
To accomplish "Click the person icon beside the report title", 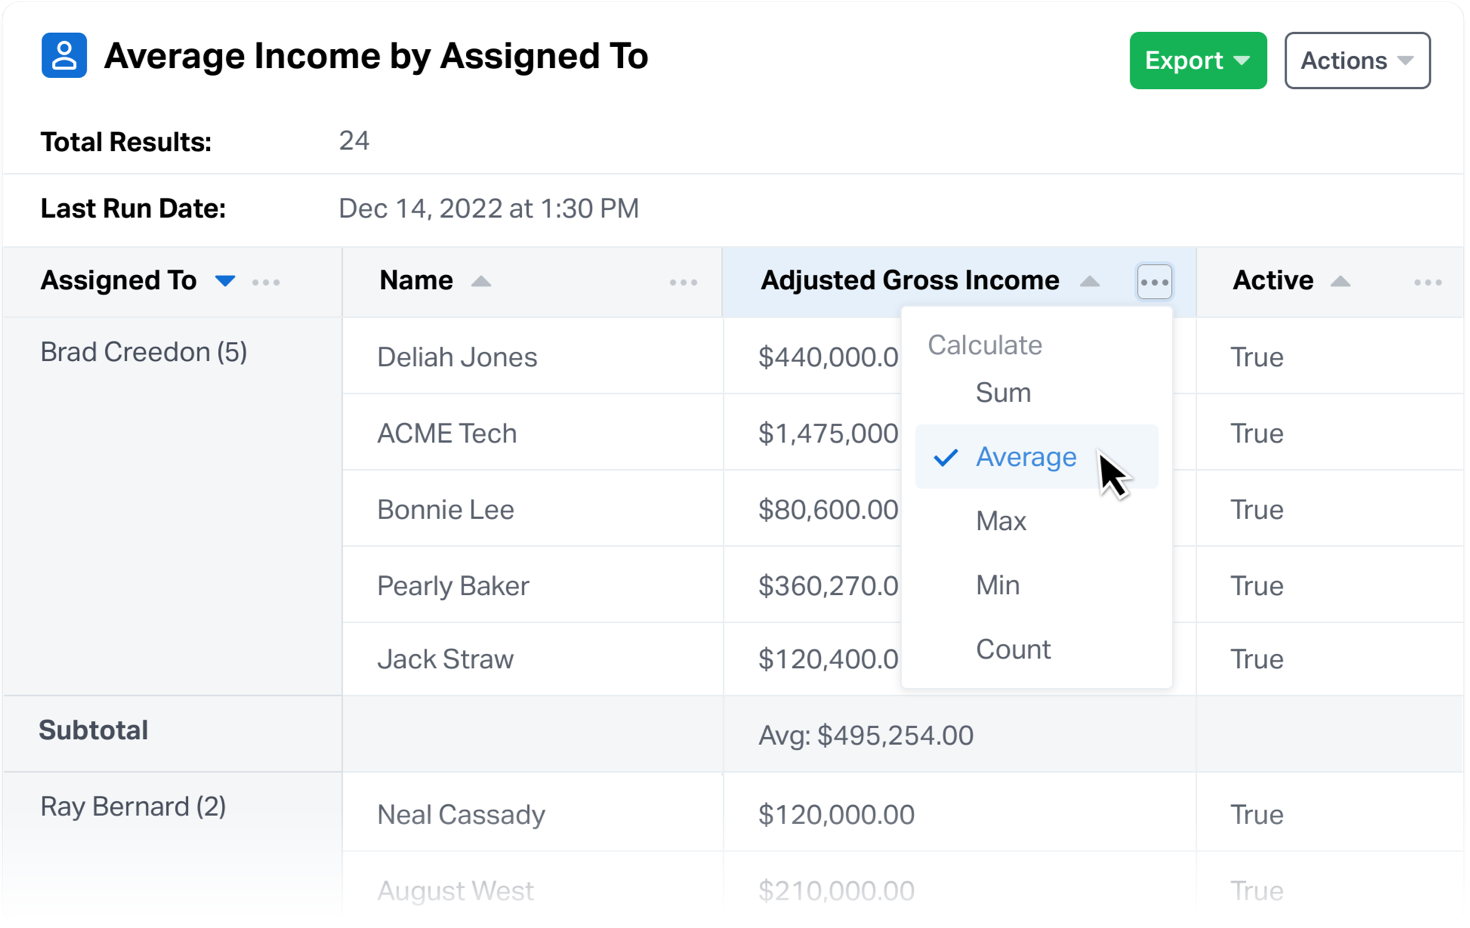I will (x=63, y=55).
